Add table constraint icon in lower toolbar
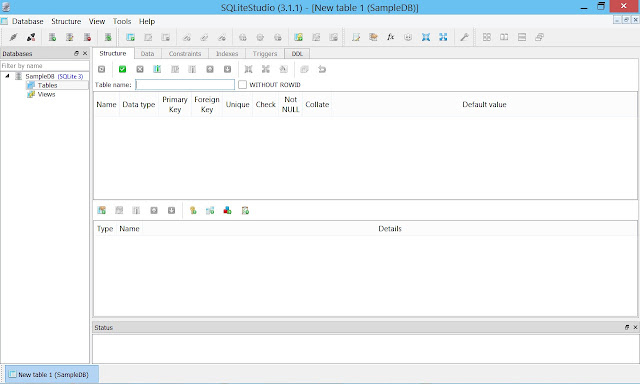The image size is (640, 384). click(102, 210)
